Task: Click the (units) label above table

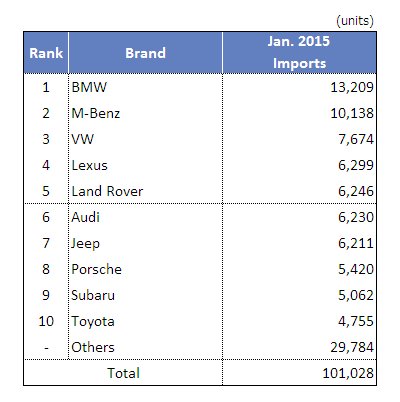Action: (355, 21)
